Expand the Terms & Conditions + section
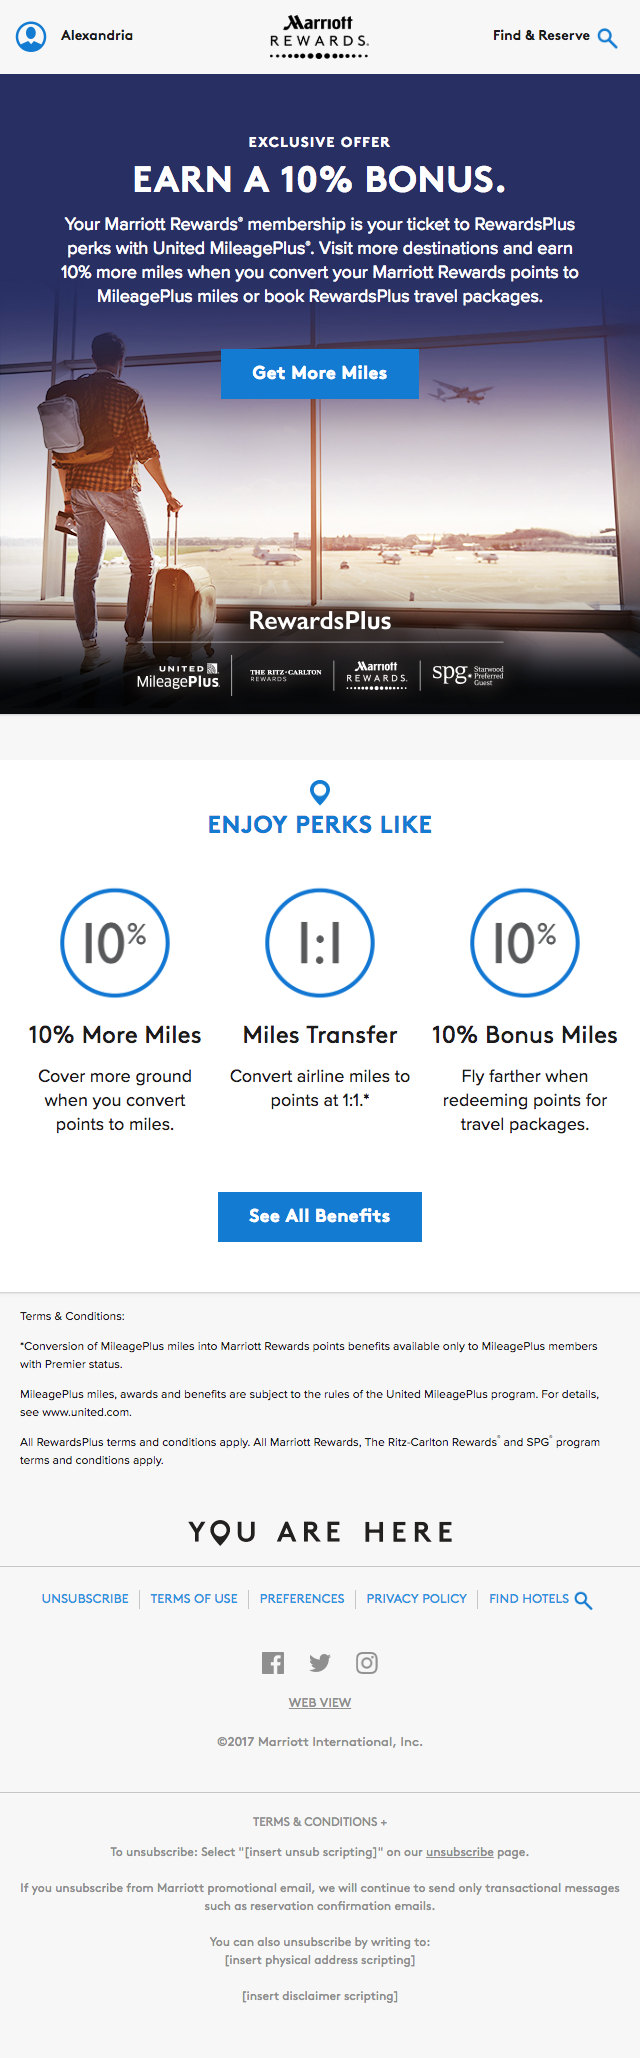The height and width of the screenshot is (2058, 640). point(320,1822)
